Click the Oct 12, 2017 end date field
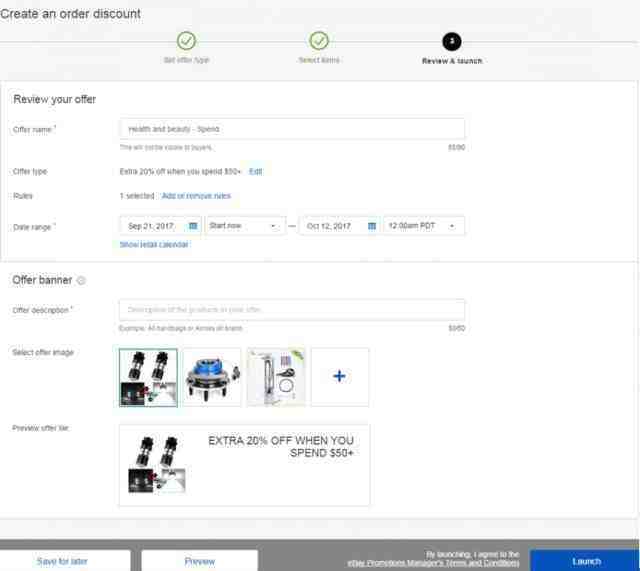The width and height of the screenshot is (640, 571). tap(340, 226)
